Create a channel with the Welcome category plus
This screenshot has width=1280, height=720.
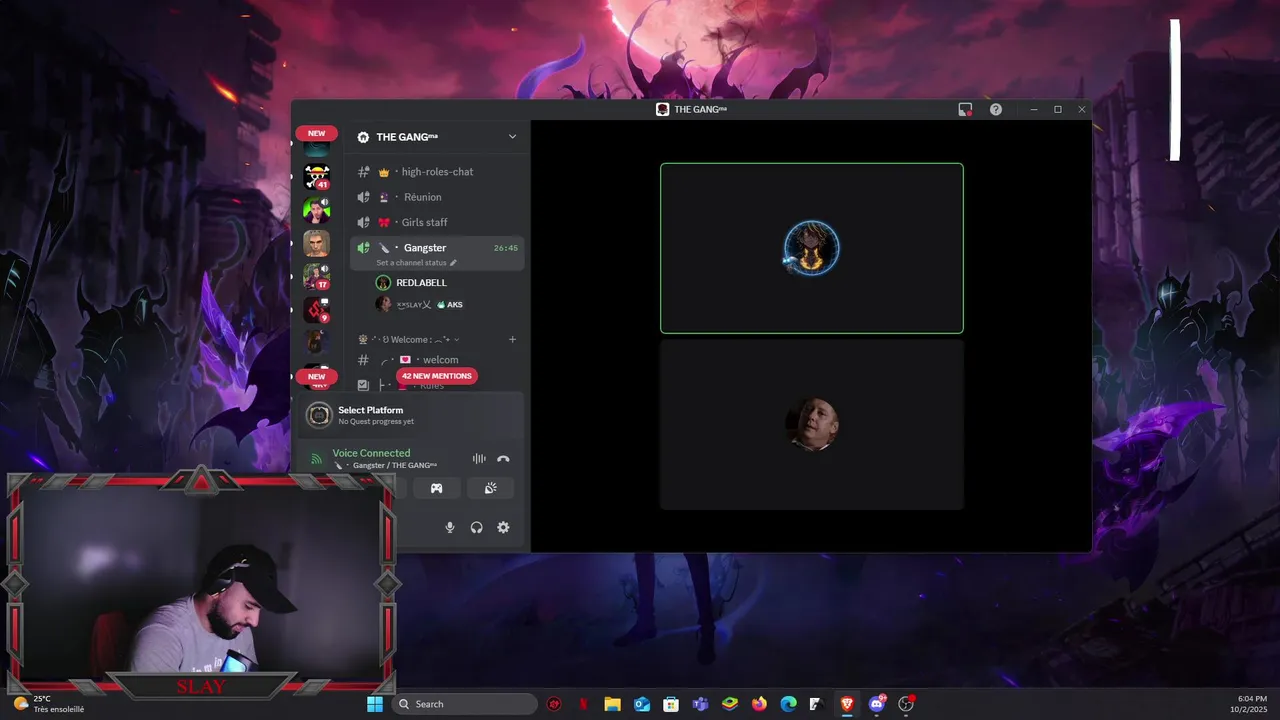(x=512, y=339)
